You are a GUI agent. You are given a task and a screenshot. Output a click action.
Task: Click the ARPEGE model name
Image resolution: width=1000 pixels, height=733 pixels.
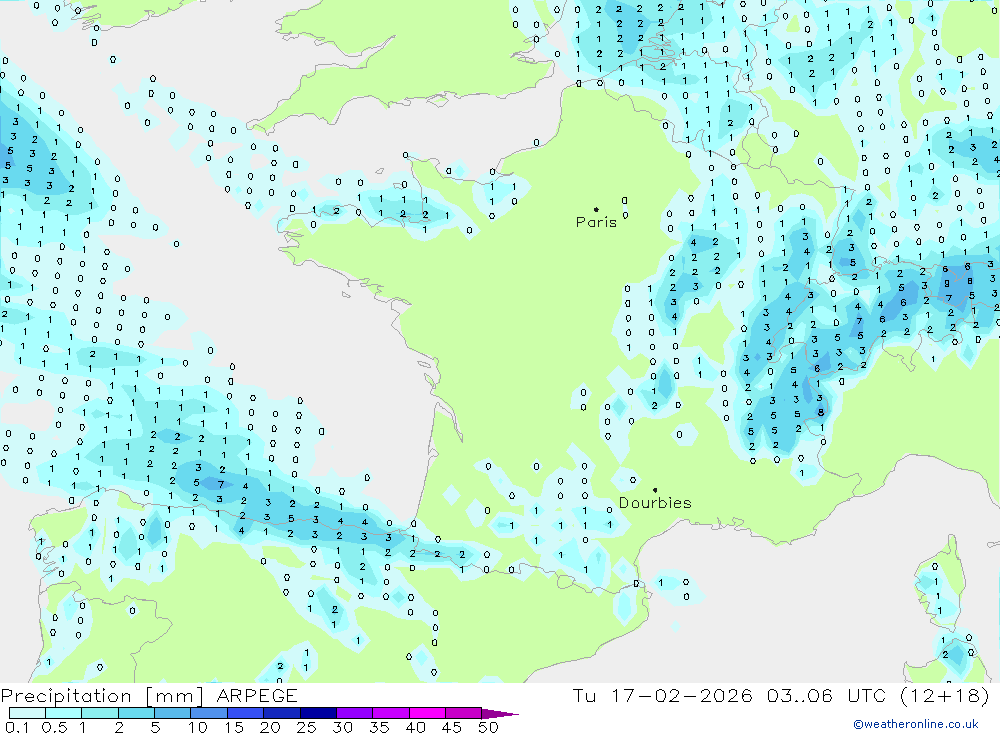[x=257, y=696]
